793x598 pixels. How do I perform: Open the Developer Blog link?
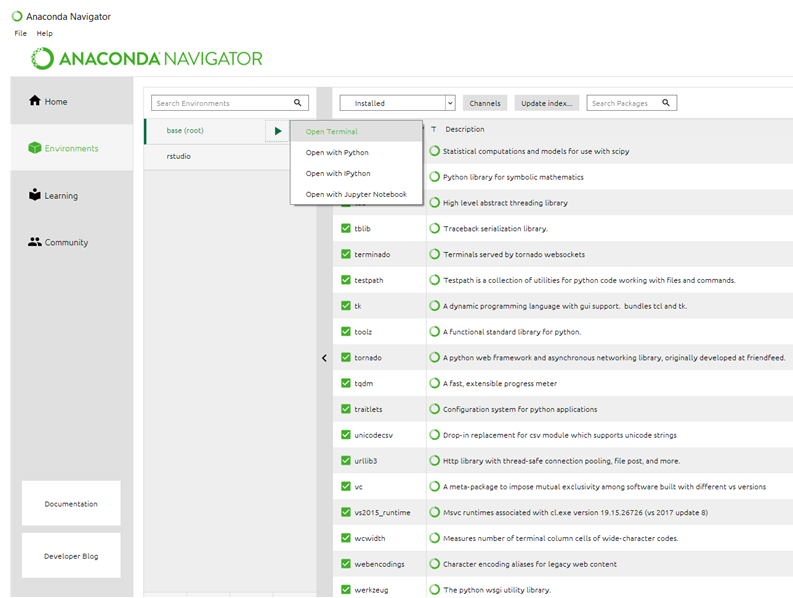71,556
